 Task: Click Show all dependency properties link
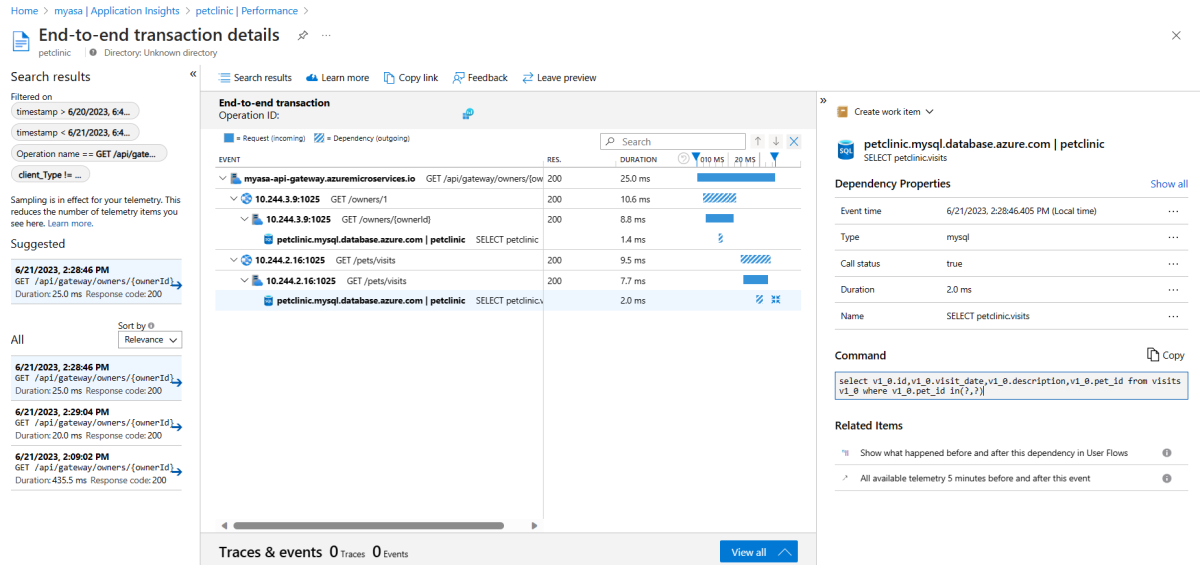point(1168,184)
